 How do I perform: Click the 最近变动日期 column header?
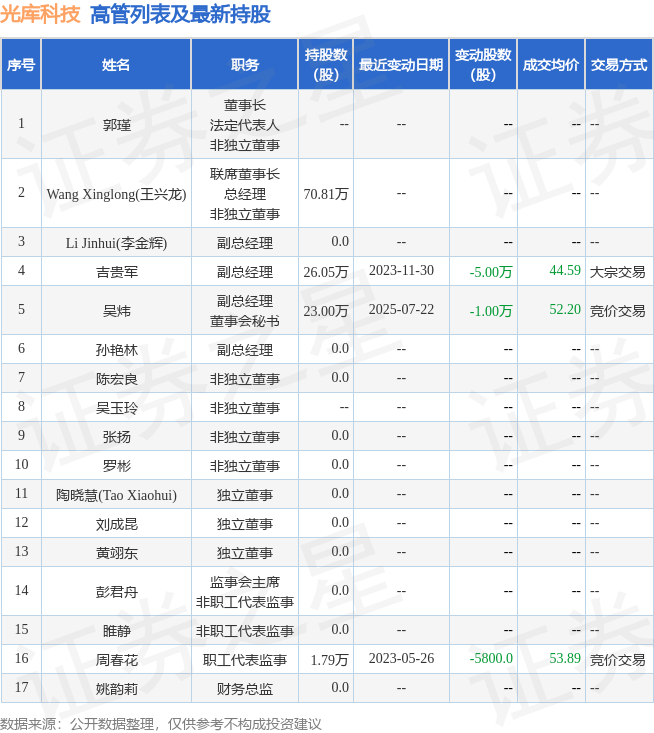pos(401,65)
